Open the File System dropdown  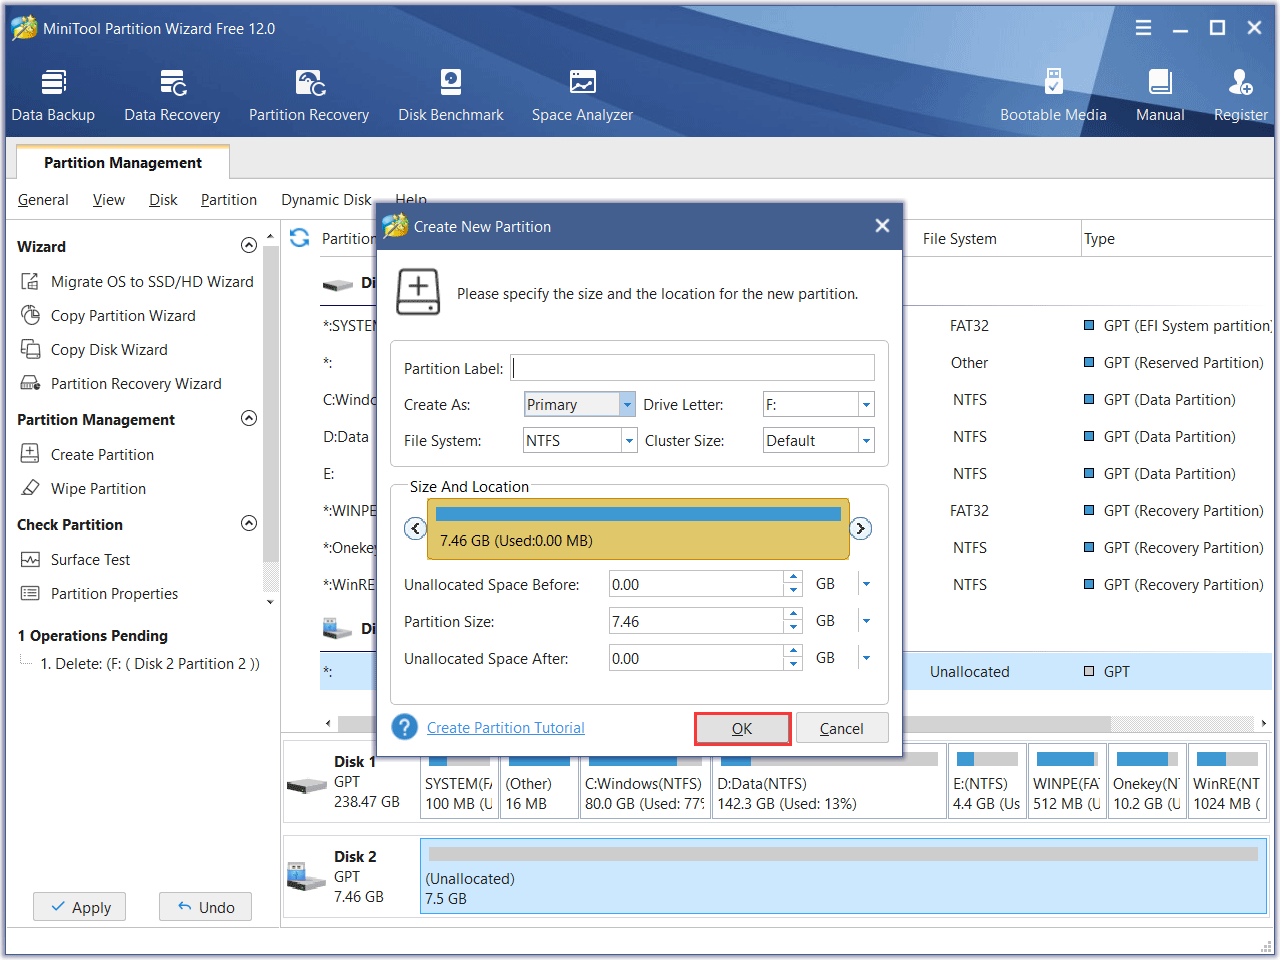(x=629, y=441)
